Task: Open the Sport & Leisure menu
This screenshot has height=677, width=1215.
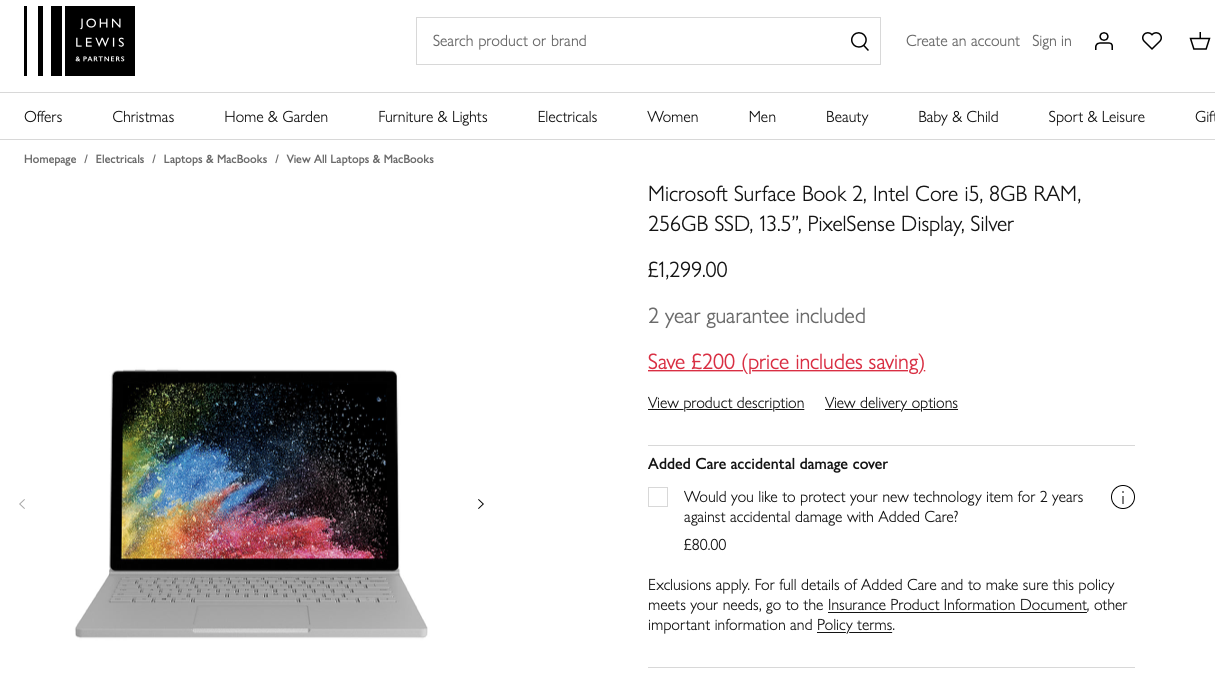Action: [x=1096, y=117]
